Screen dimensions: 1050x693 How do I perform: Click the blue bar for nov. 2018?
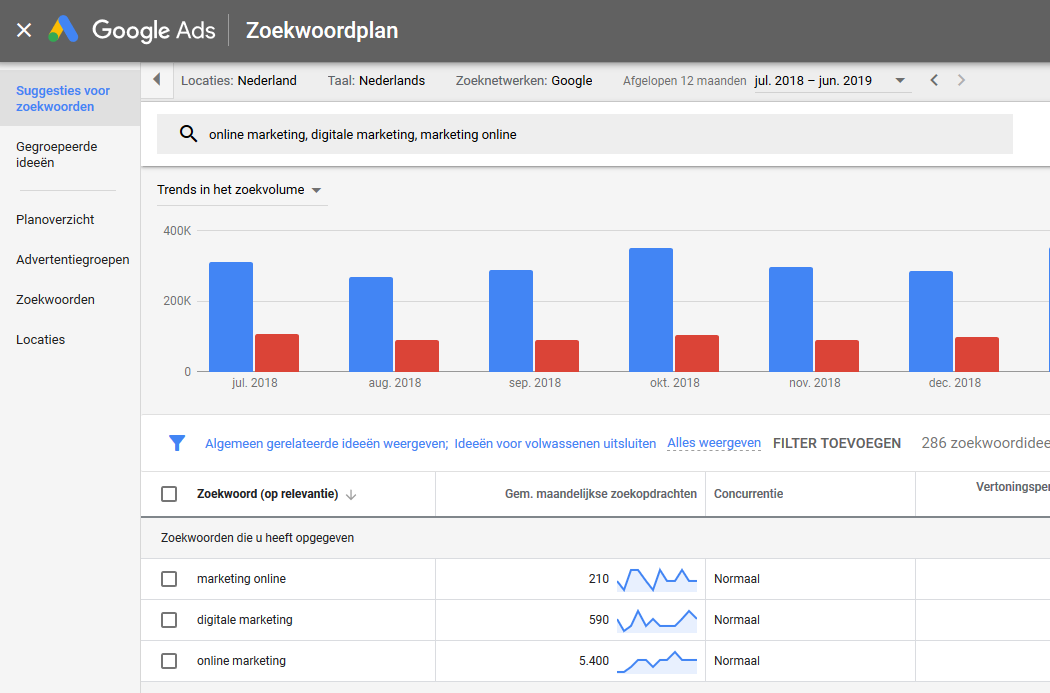tap(791, 319)
